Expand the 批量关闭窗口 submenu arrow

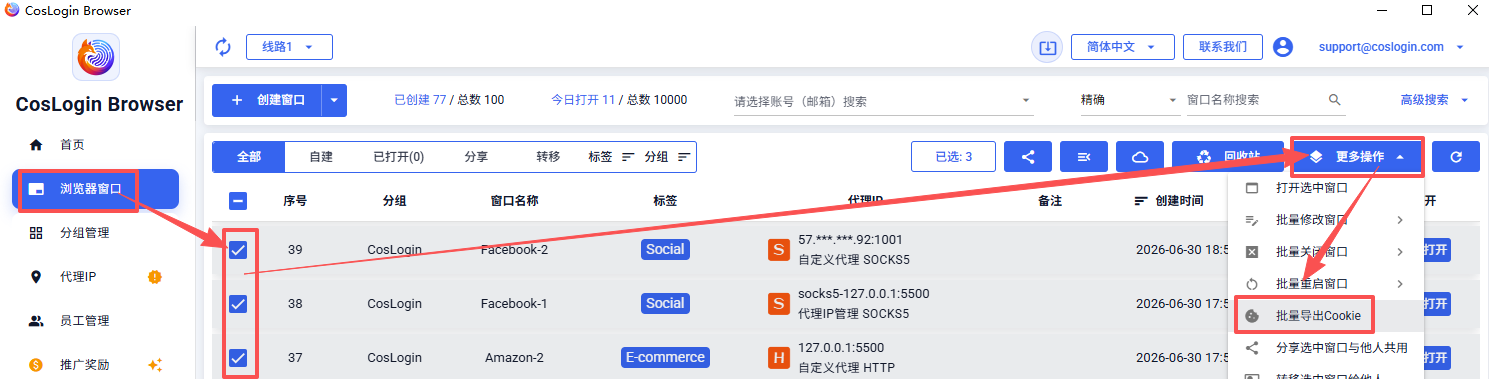1399,252
